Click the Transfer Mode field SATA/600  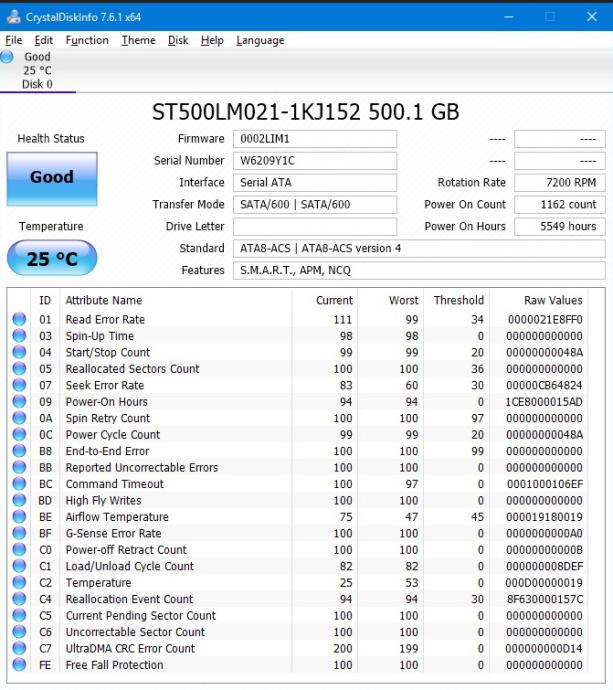point(315,205)
